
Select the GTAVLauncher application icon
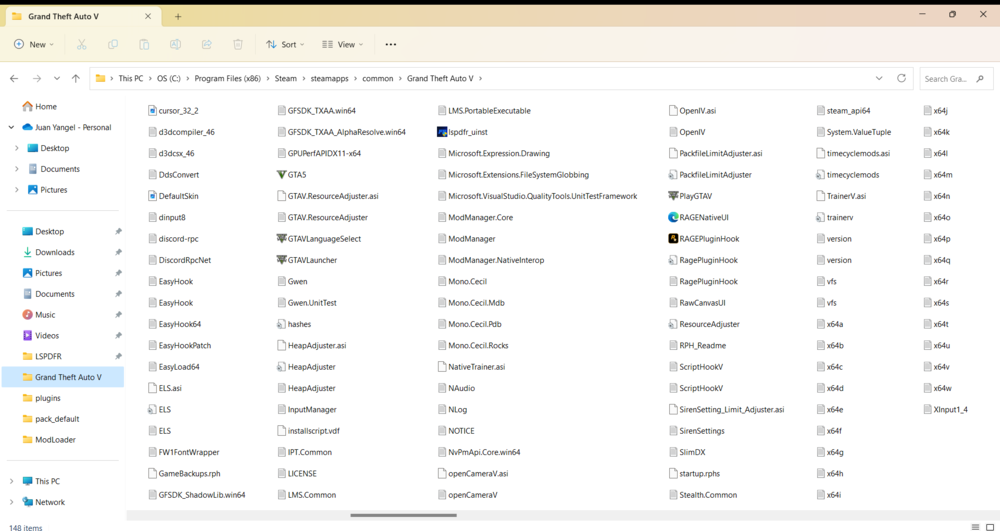[x=282, y=260]
